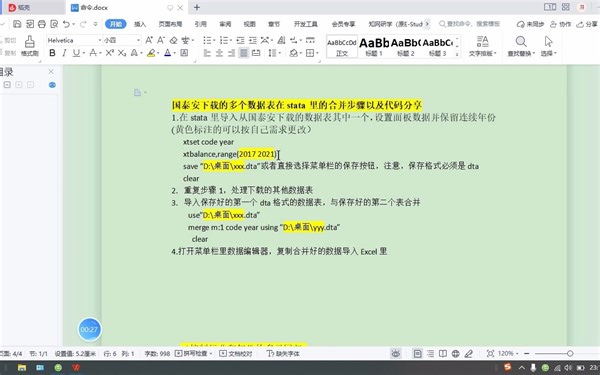Undo the last action
Viewport: 600px width, 375px height.
pyautogui.click(x=67, y=24)
